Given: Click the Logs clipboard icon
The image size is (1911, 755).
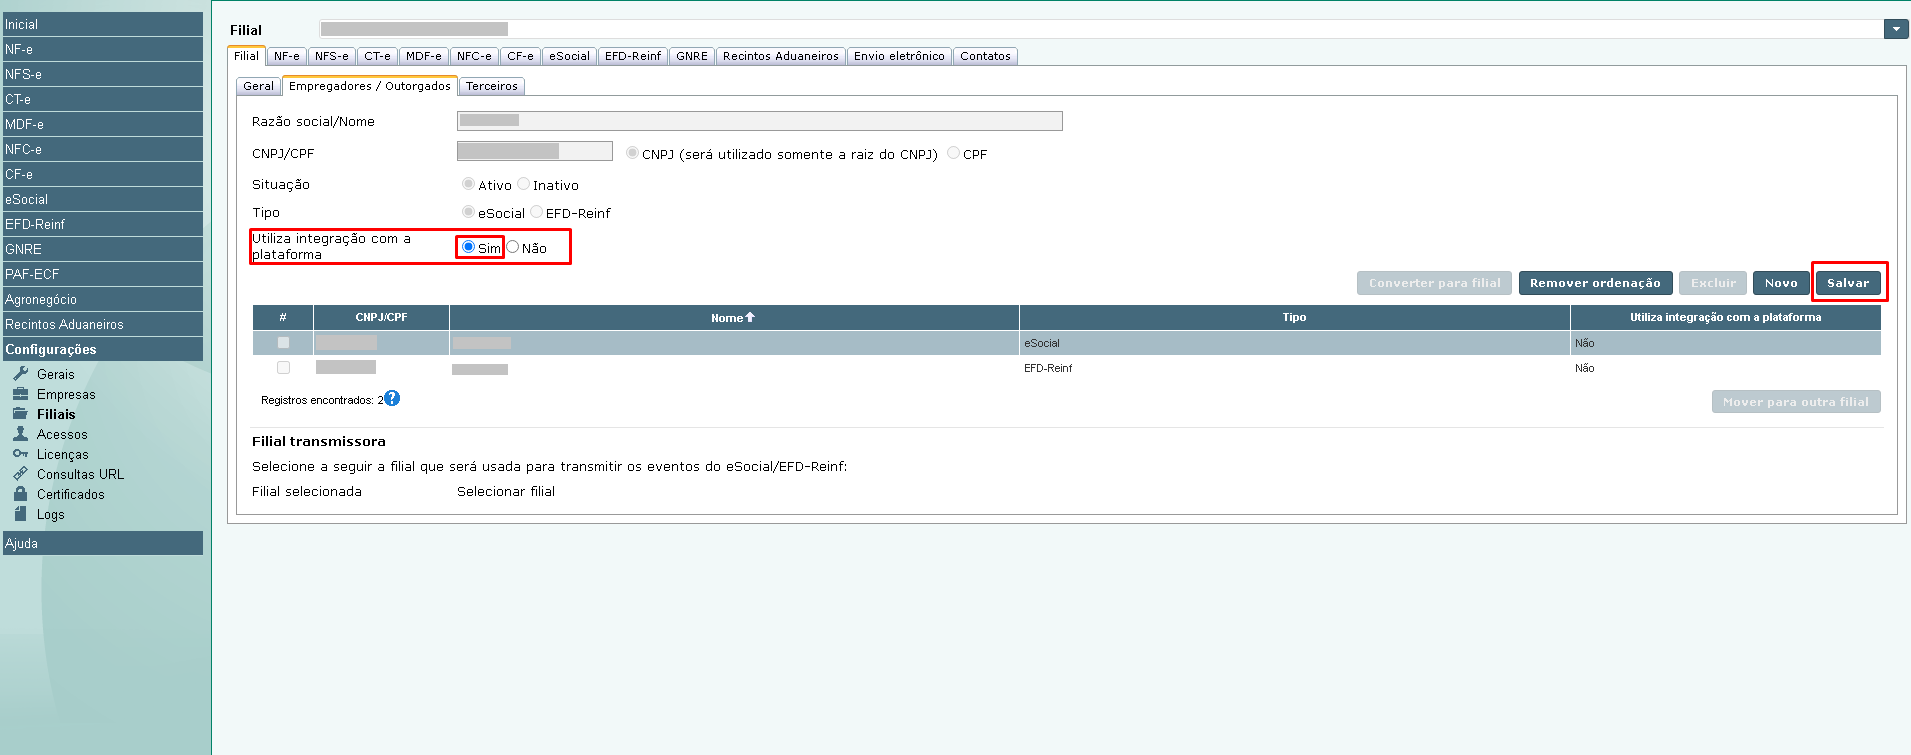Looking at the screenshot, I should 20,514.
